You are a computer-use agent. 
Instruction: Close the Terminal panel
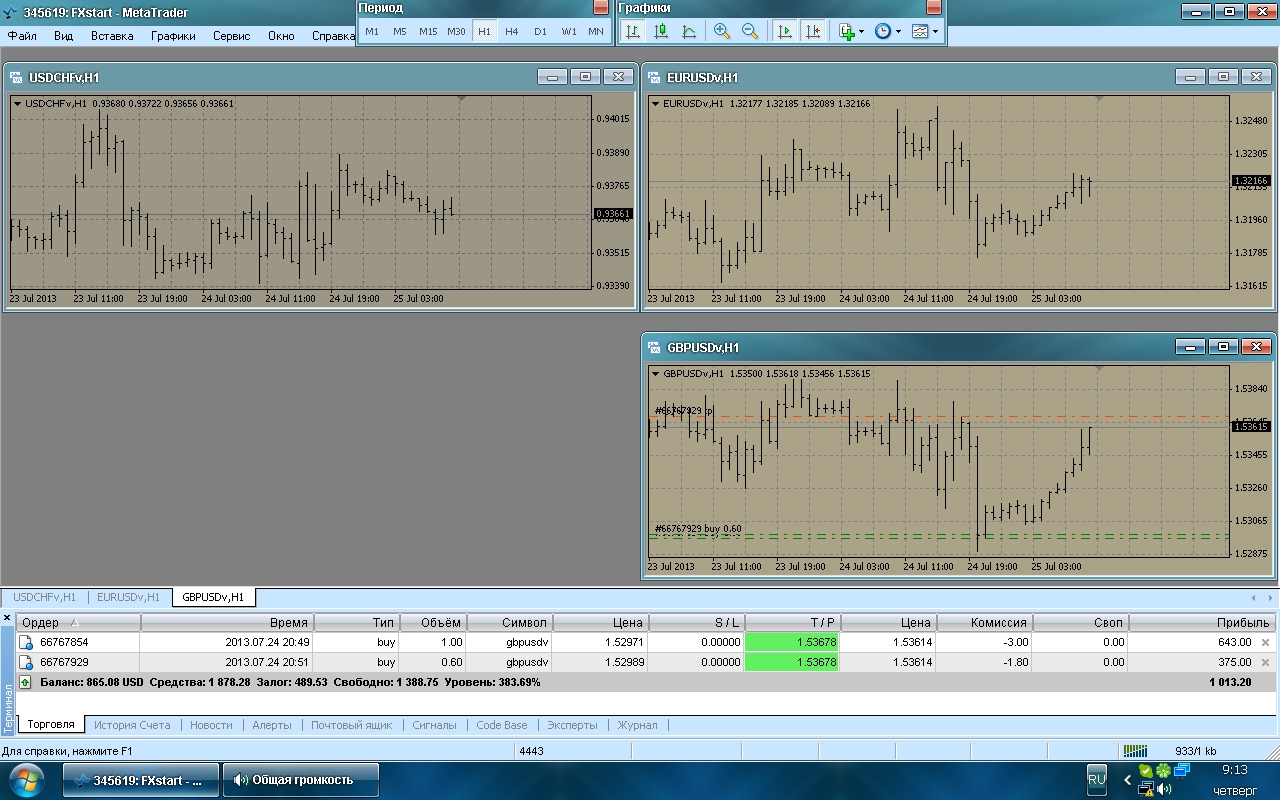pyautogui.click(x=7, y=619)
